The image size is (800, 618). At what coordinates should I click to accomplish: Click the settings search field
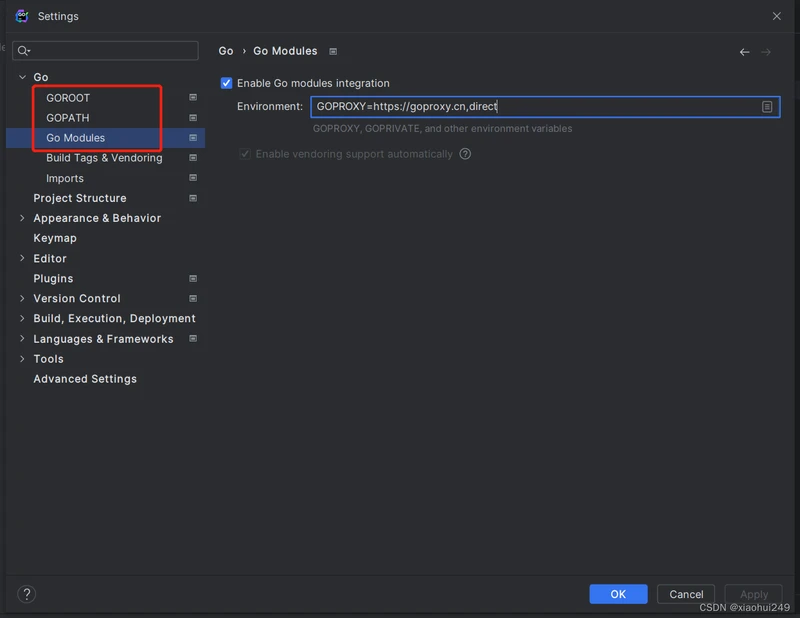pyautogui.click(x=108, y=50)
